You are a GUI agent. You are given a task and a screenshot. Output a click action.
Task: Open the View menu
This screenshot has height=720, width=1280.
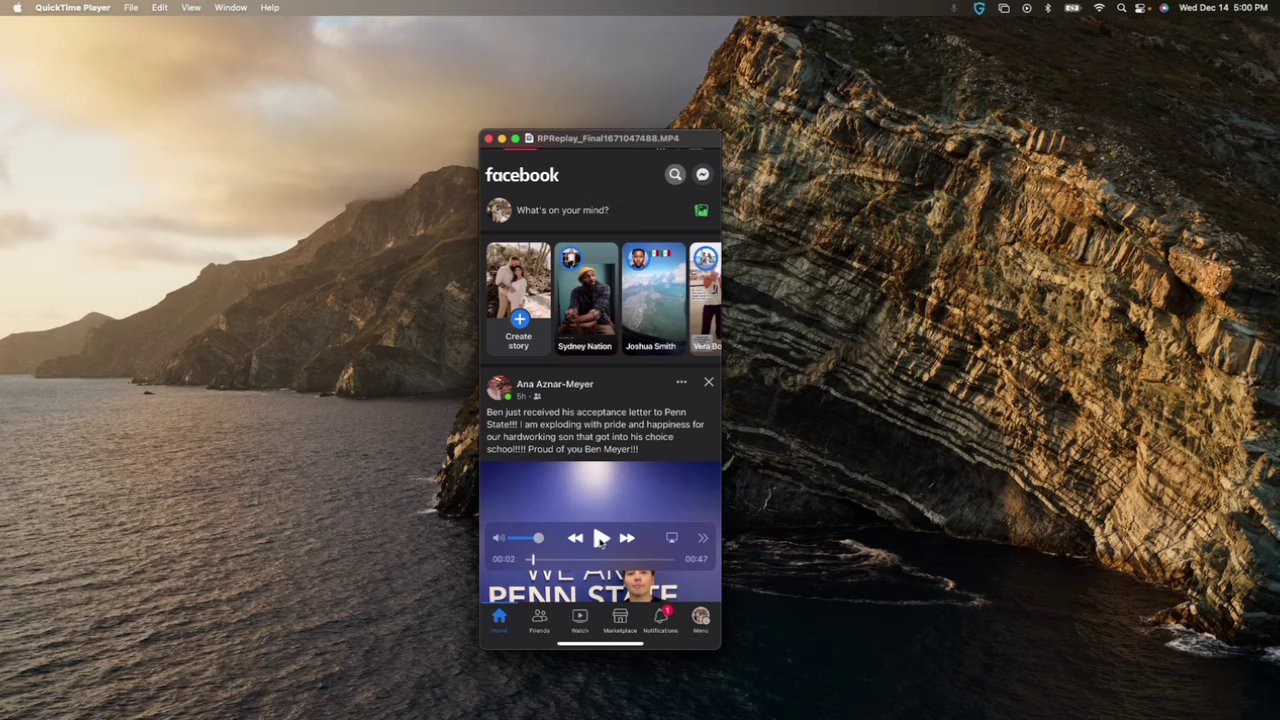(190, 8)
